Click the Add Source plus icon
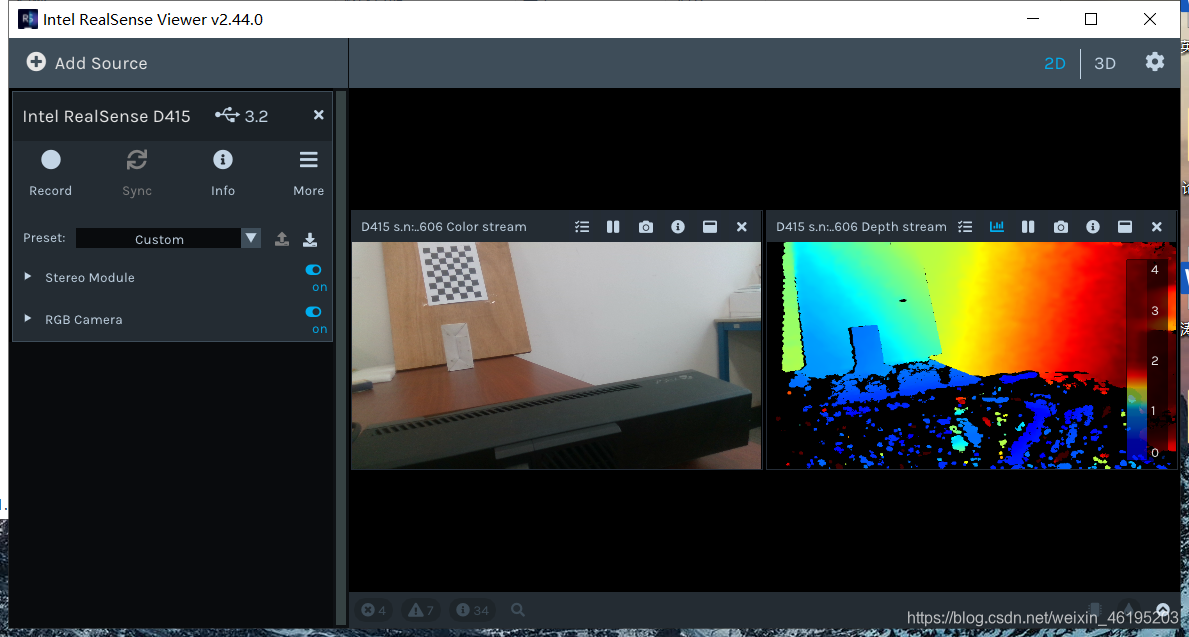 pyautogui.click(x=36, y=62)
